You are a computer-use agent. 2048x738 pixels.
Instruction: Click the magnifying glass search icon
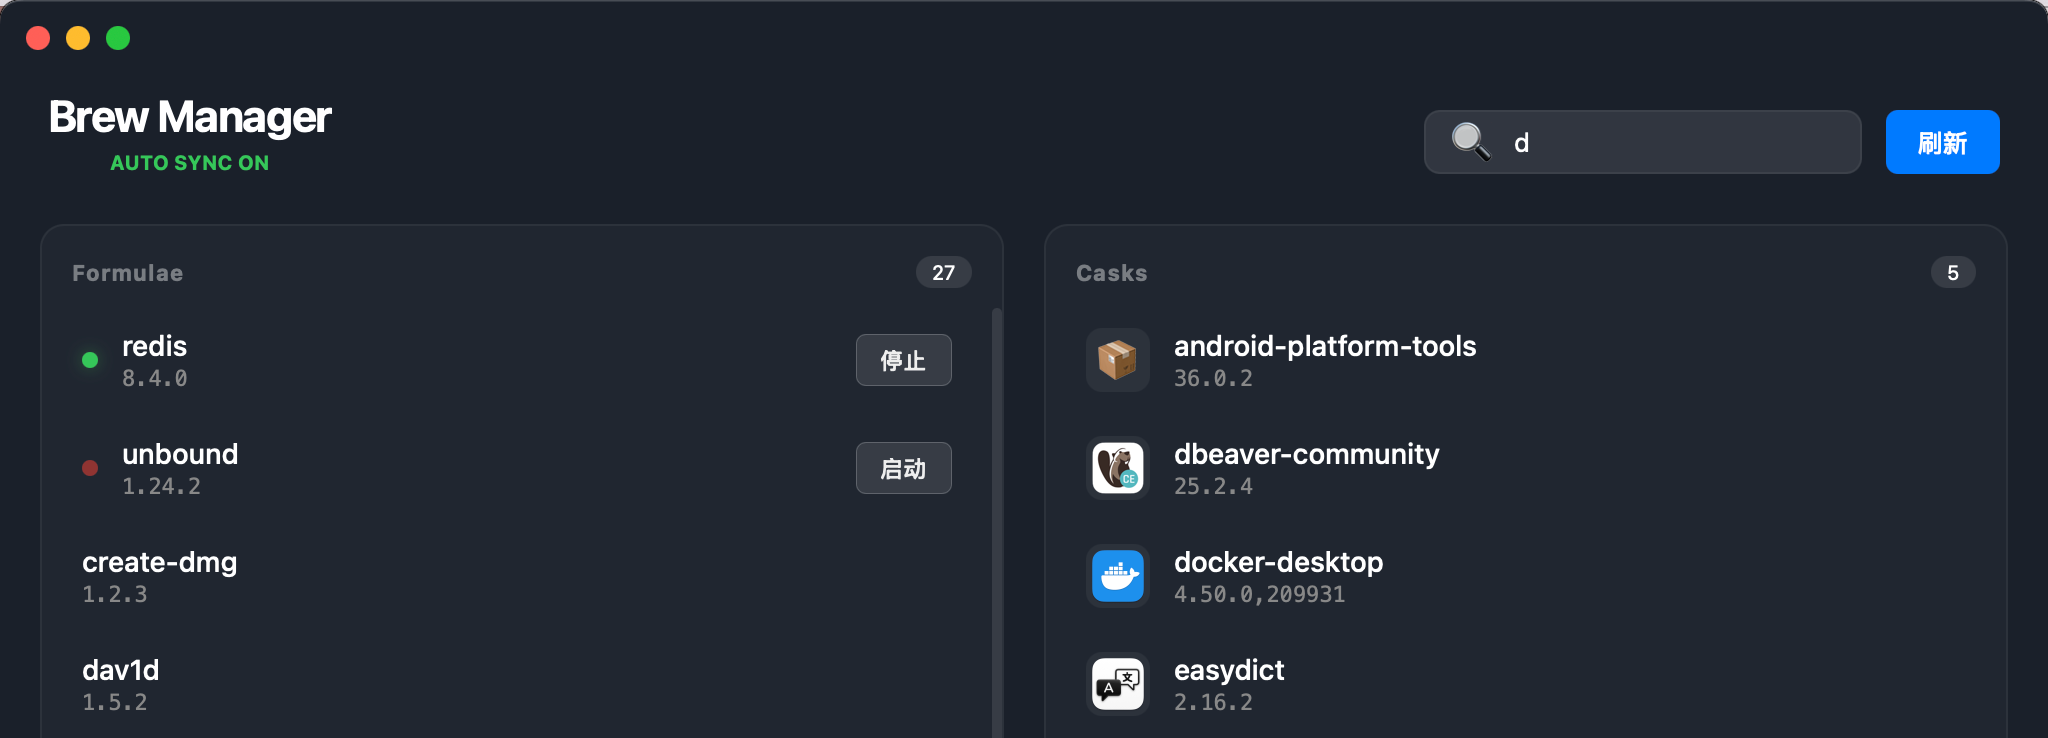pyautogui.click(x=1470, y=142)
